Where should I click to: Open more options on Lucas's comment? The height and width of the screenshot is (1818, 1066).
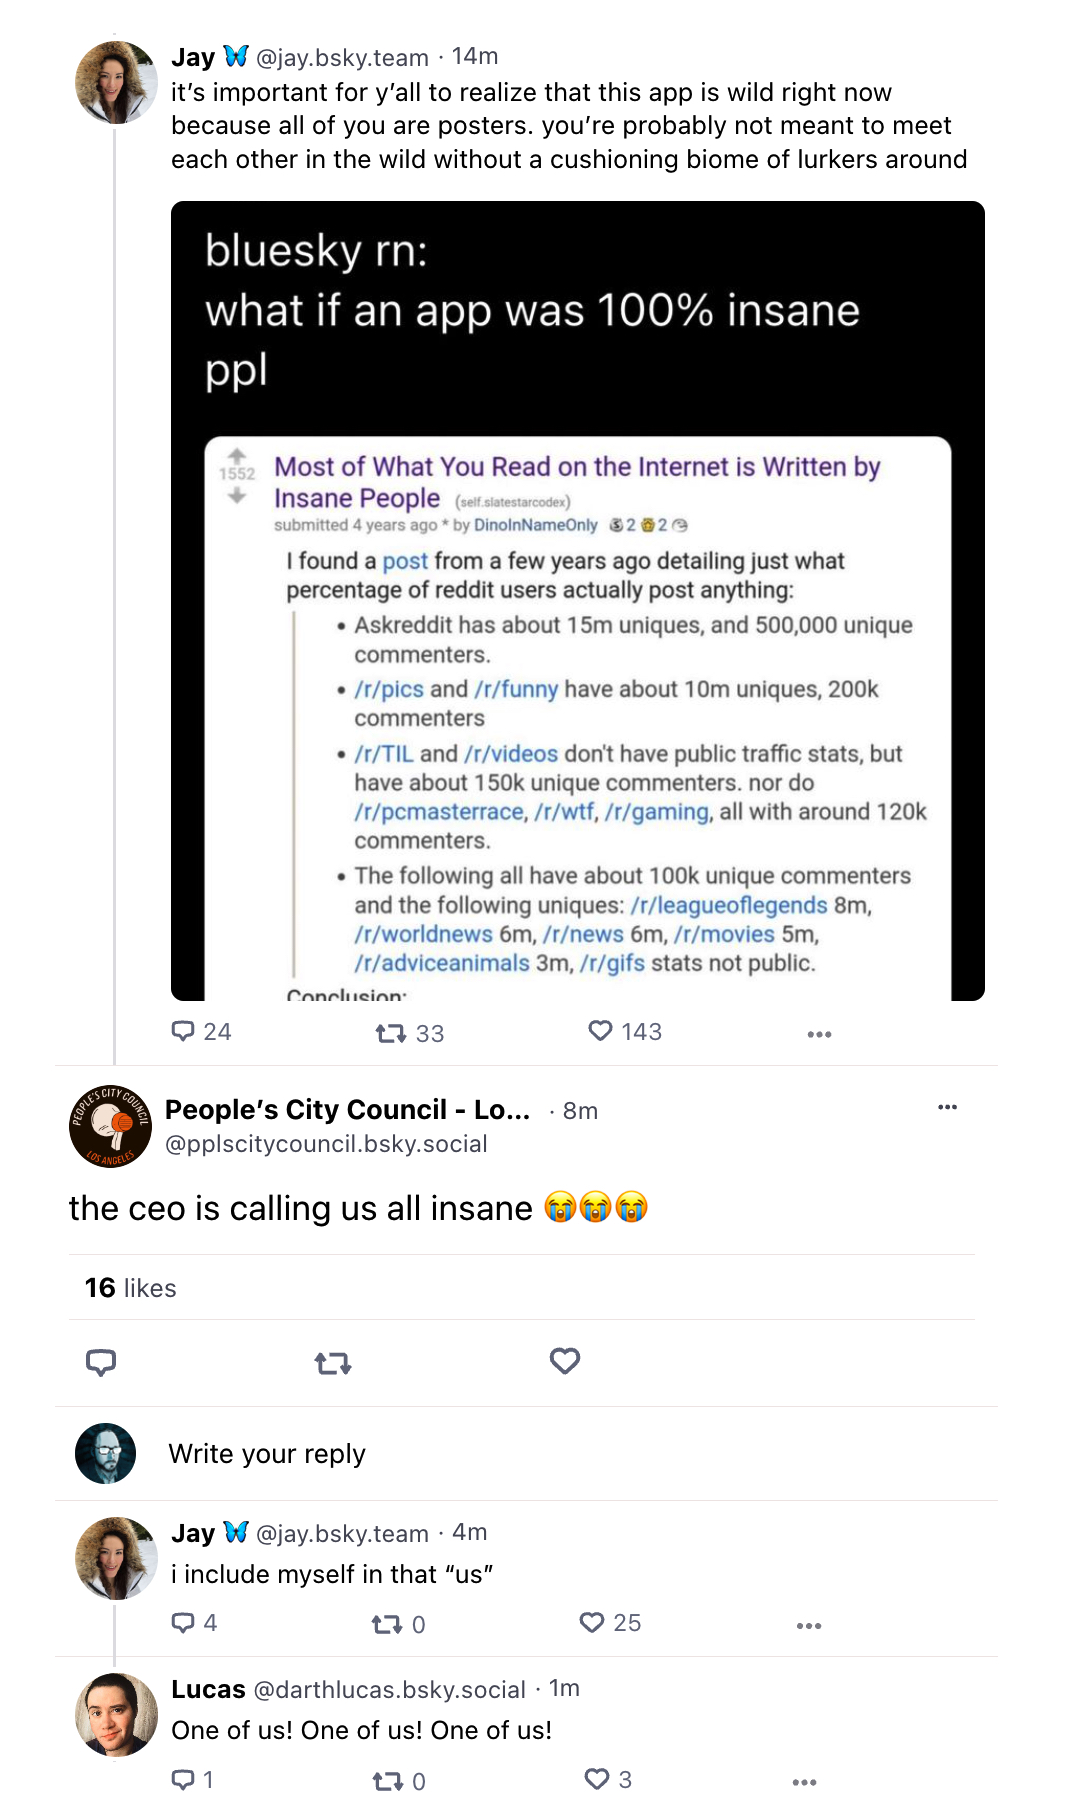pyautogui.click(x=805, y=1782)
